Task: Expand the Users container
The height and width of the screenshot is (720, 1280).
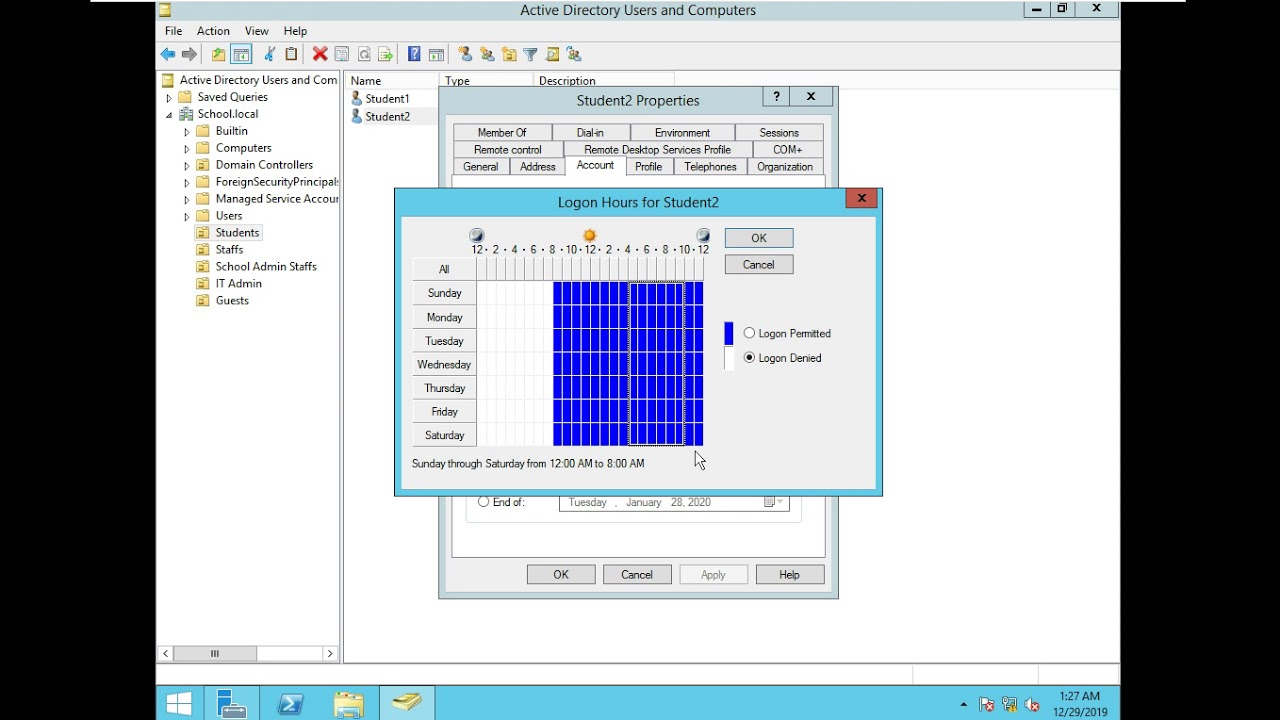Action: coord(187,217)
